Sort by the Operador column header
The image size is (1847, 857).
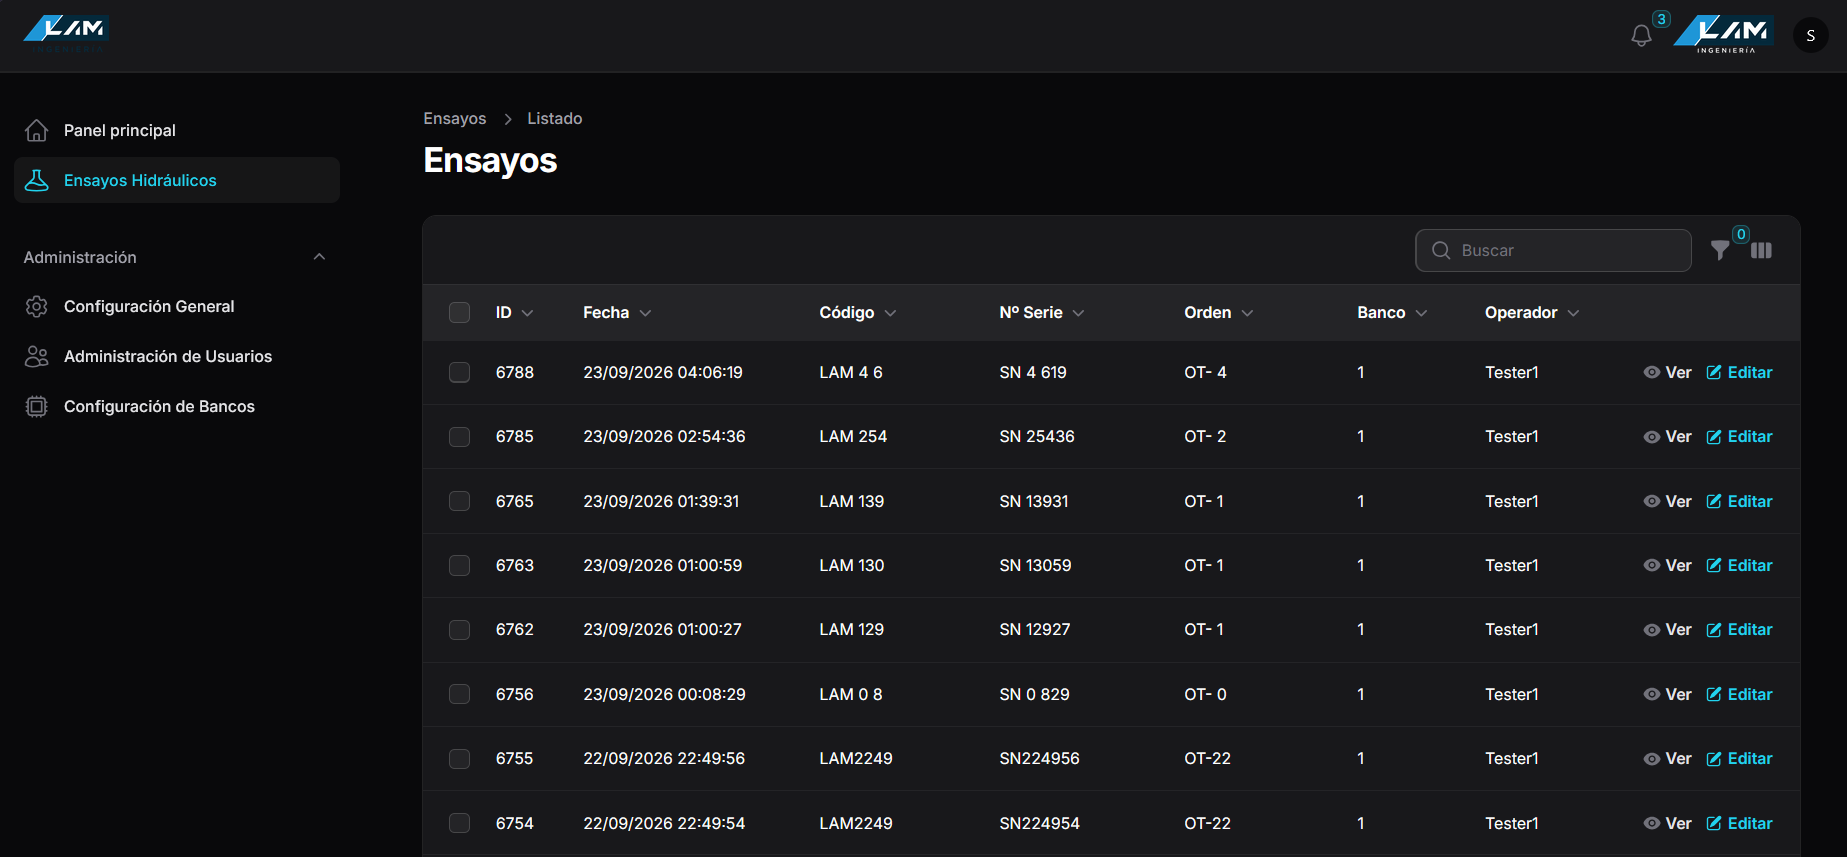1531,312
